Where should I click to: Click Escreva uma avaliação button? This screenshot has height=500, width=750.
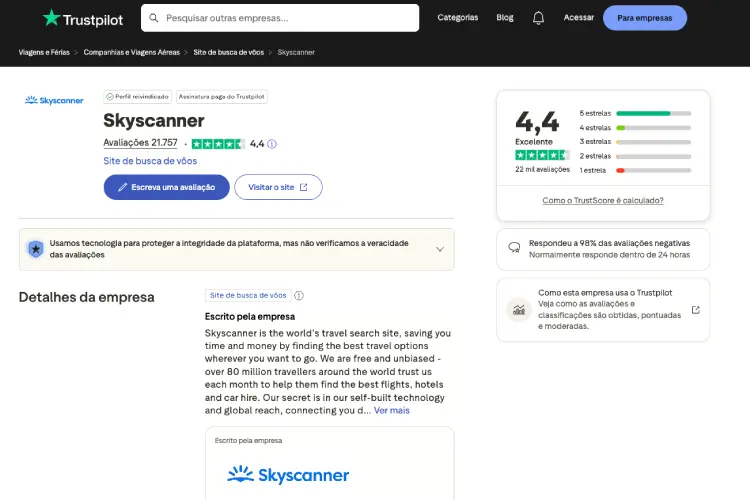166,187
